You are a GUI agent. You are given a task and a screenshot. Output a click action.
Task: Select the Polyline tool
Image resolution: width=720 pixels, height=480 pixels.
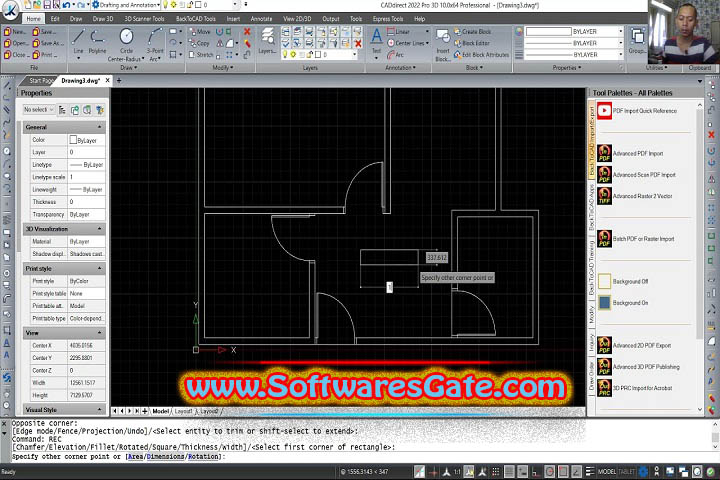97,41
